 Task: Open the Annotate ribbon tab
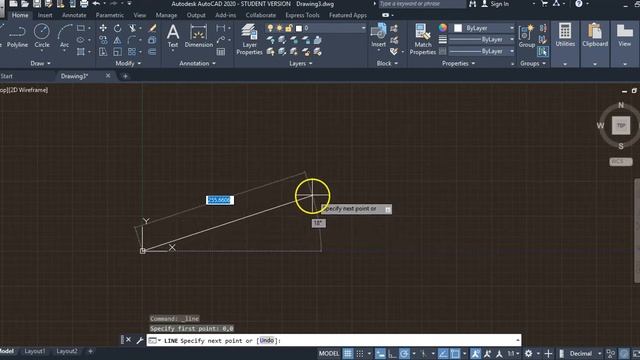(x=74, y=15)
